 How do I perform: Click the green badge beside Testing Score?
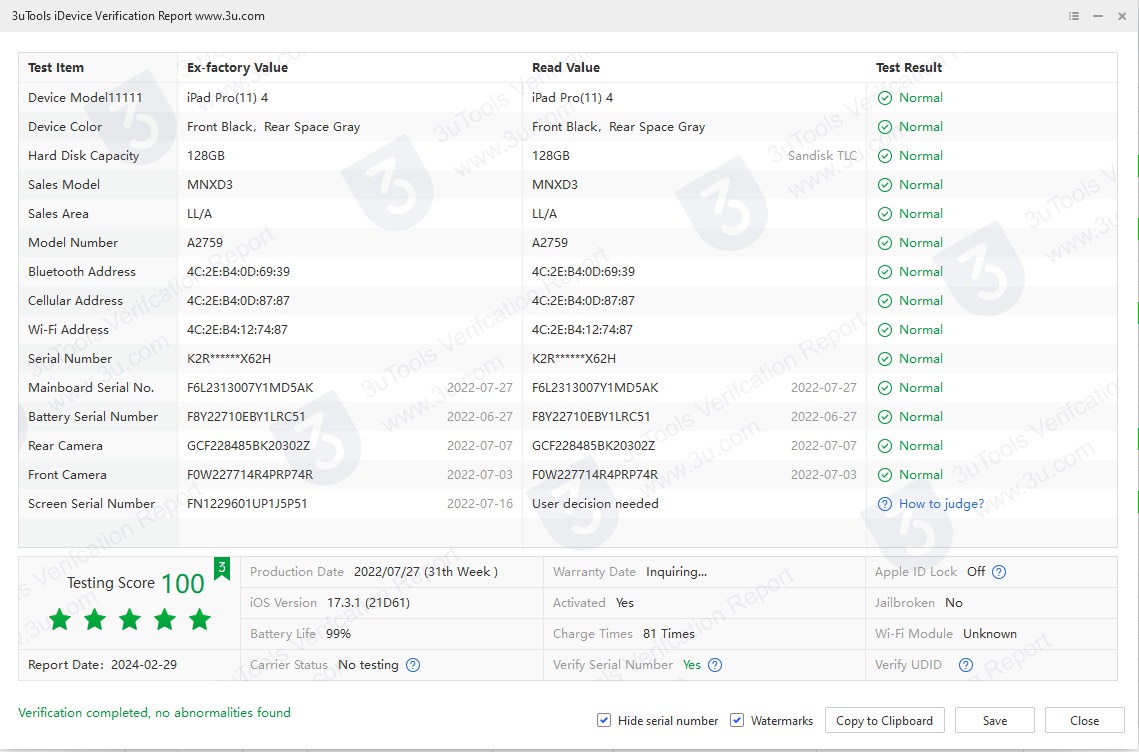click(x=222, y=569)
